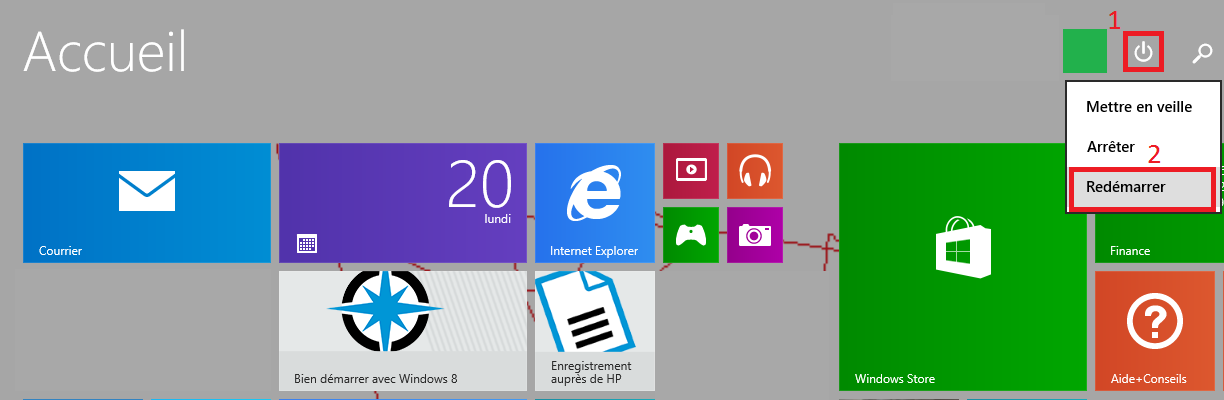
Task: Open the red Video tile
Action: tap(691, 171)
